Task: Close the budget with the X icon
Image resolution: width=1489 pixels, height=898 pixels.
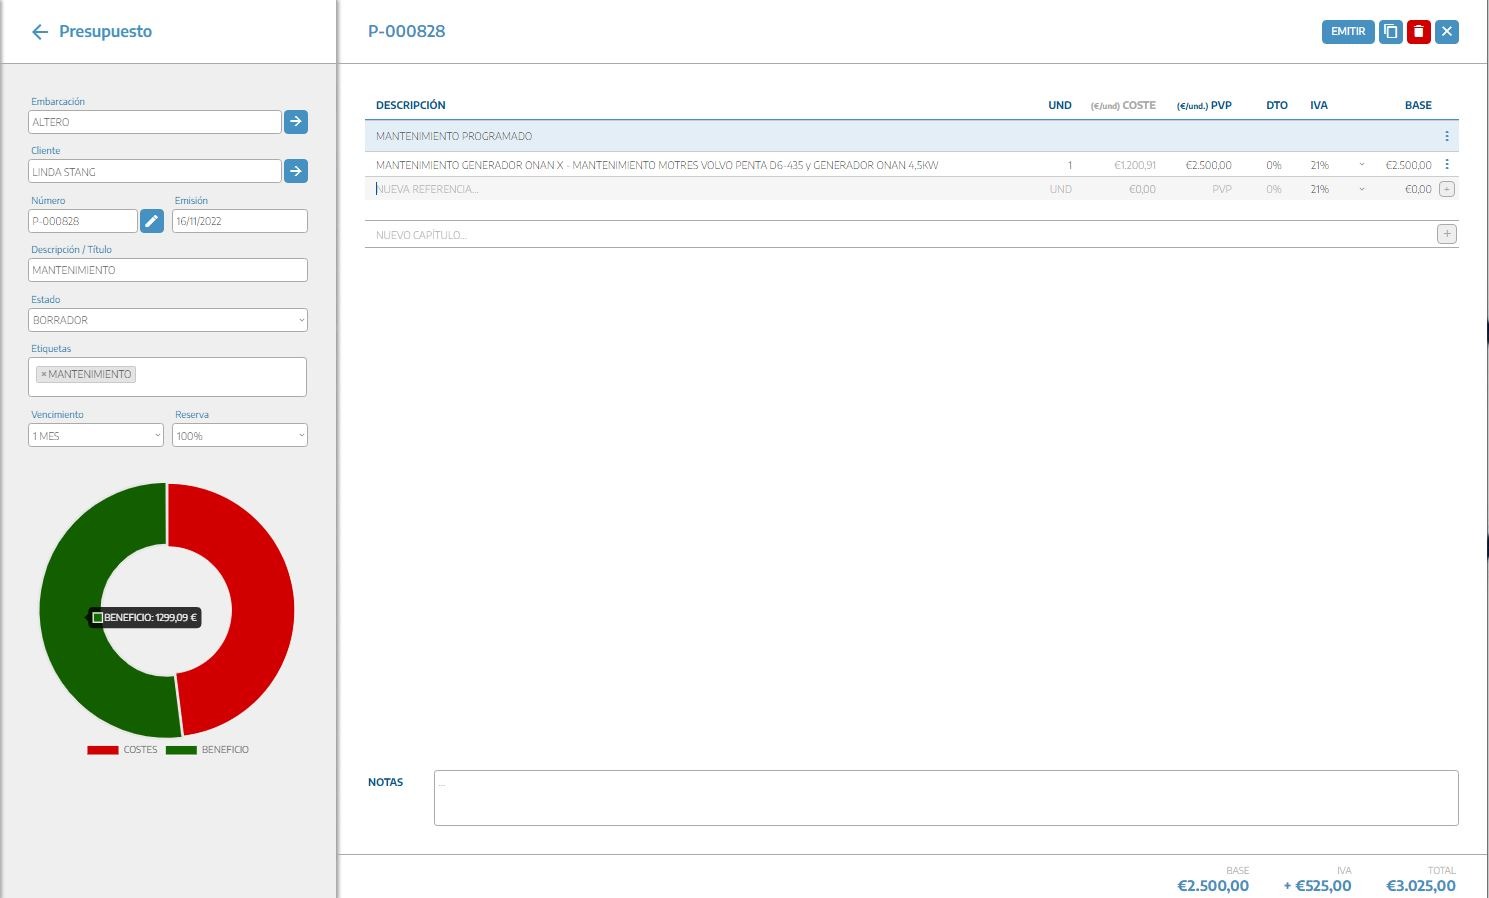Action: 1446,32
